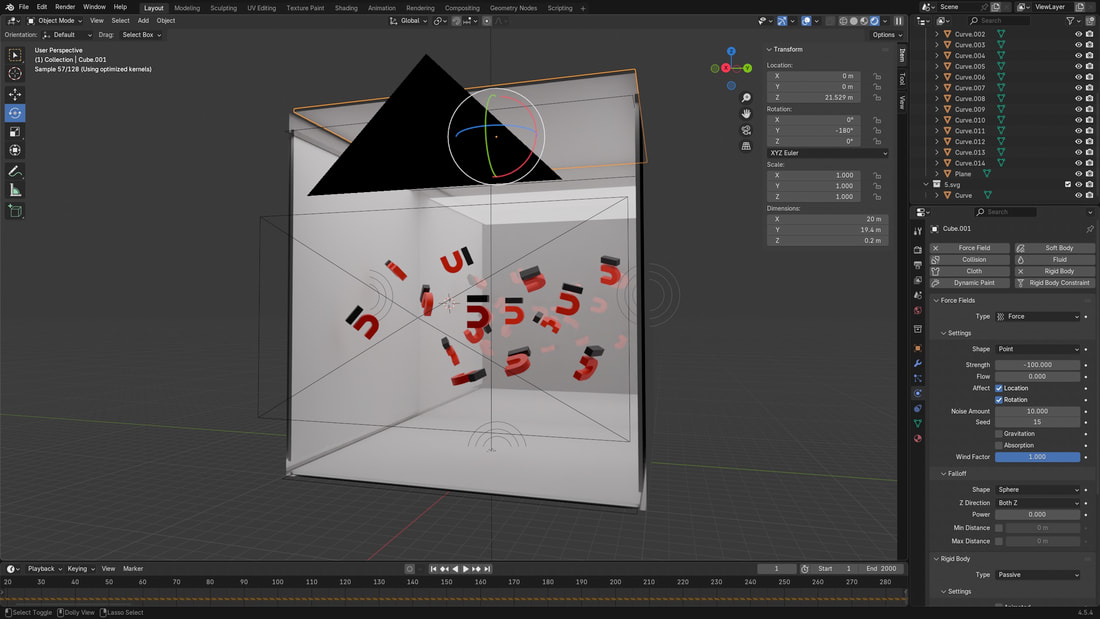
Task: Click the Rigid Body Constraint button
Action: pos(1055,283)
